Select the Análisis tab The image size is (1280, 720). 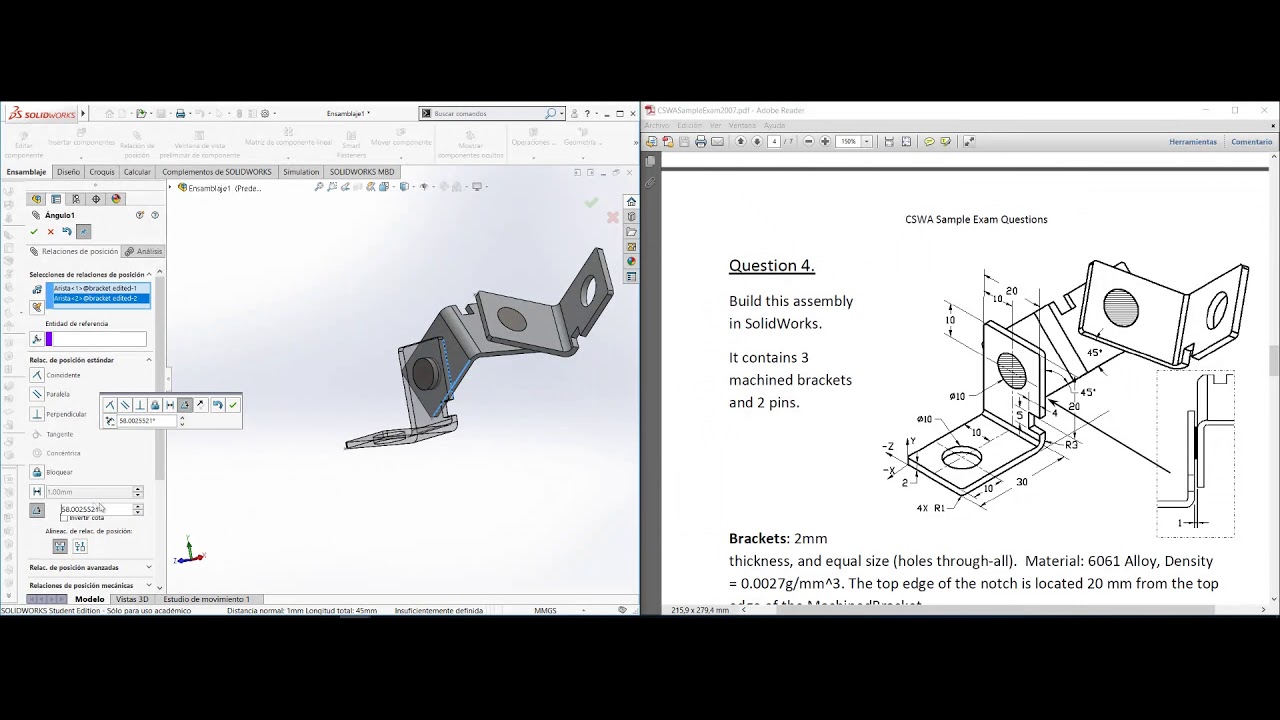pyautogui.click(x=143, y=251)
